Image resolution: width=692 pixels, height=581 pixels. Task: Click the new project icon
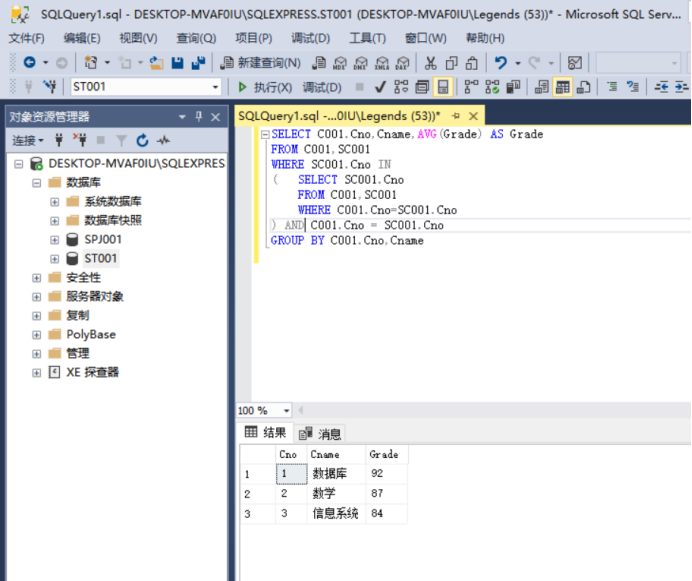click(91, 63)
